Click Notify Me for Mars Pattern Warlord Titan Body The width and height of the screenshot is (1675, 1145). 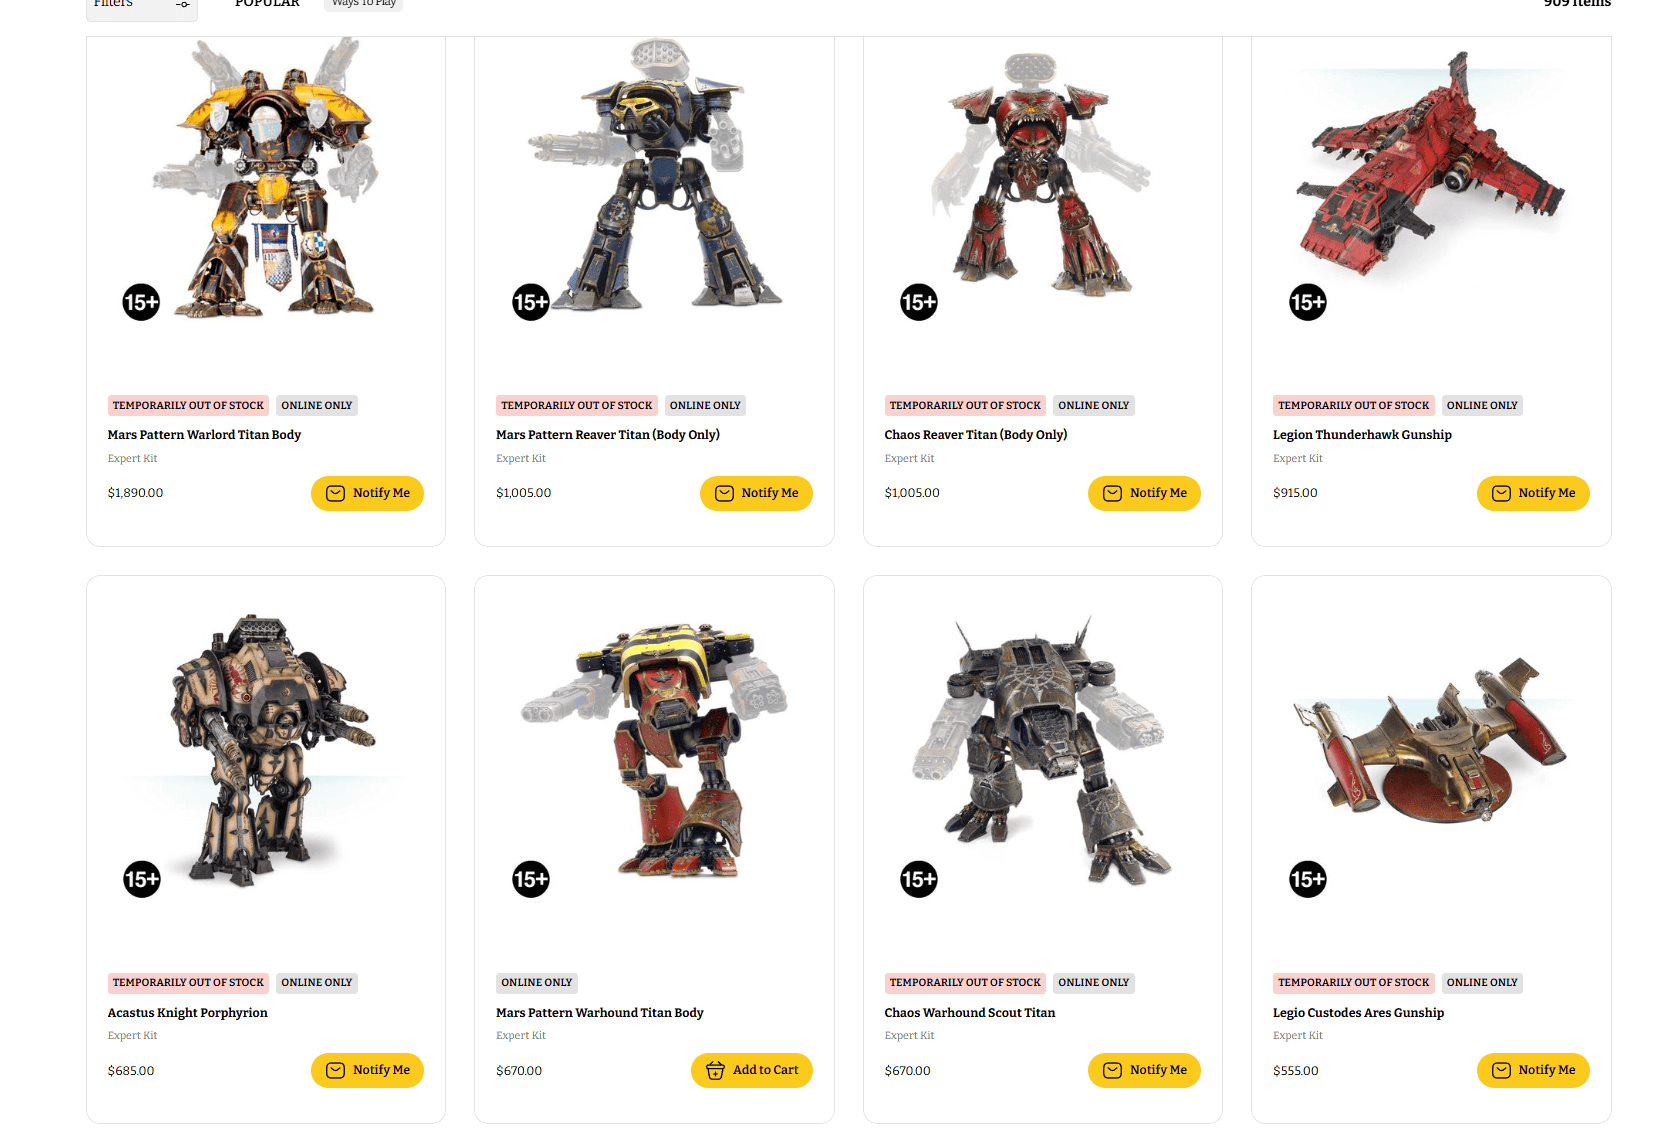click(x=367, y=493)
